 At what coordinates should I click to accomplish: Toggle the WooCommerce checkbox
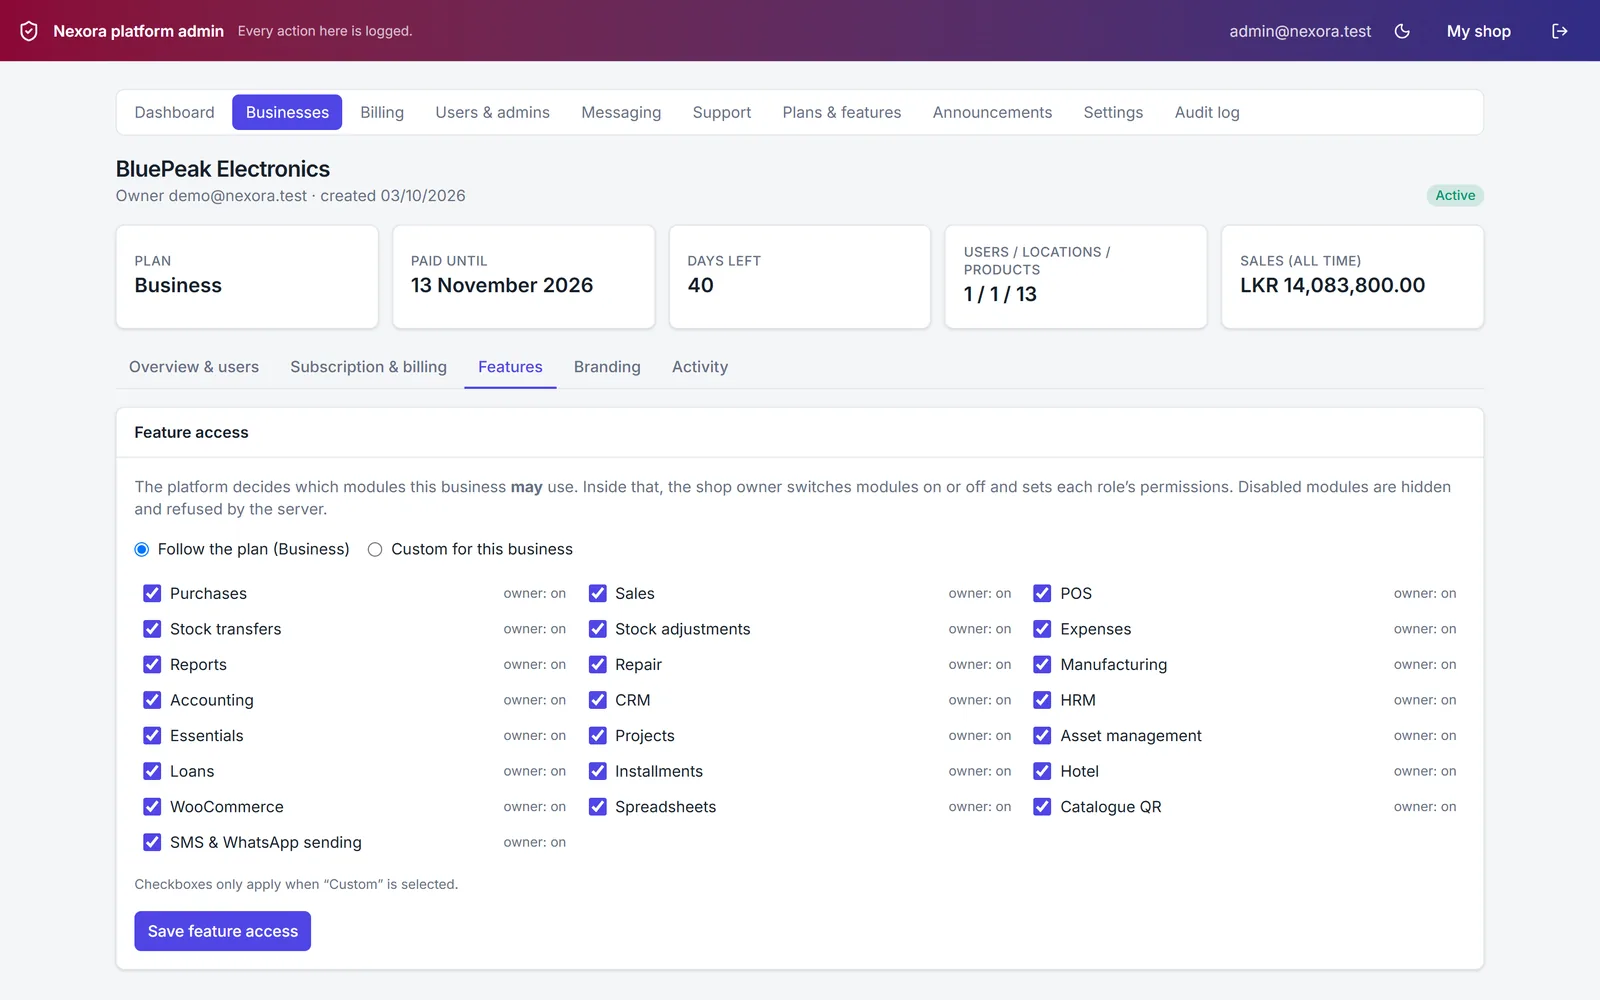[152, 807]
